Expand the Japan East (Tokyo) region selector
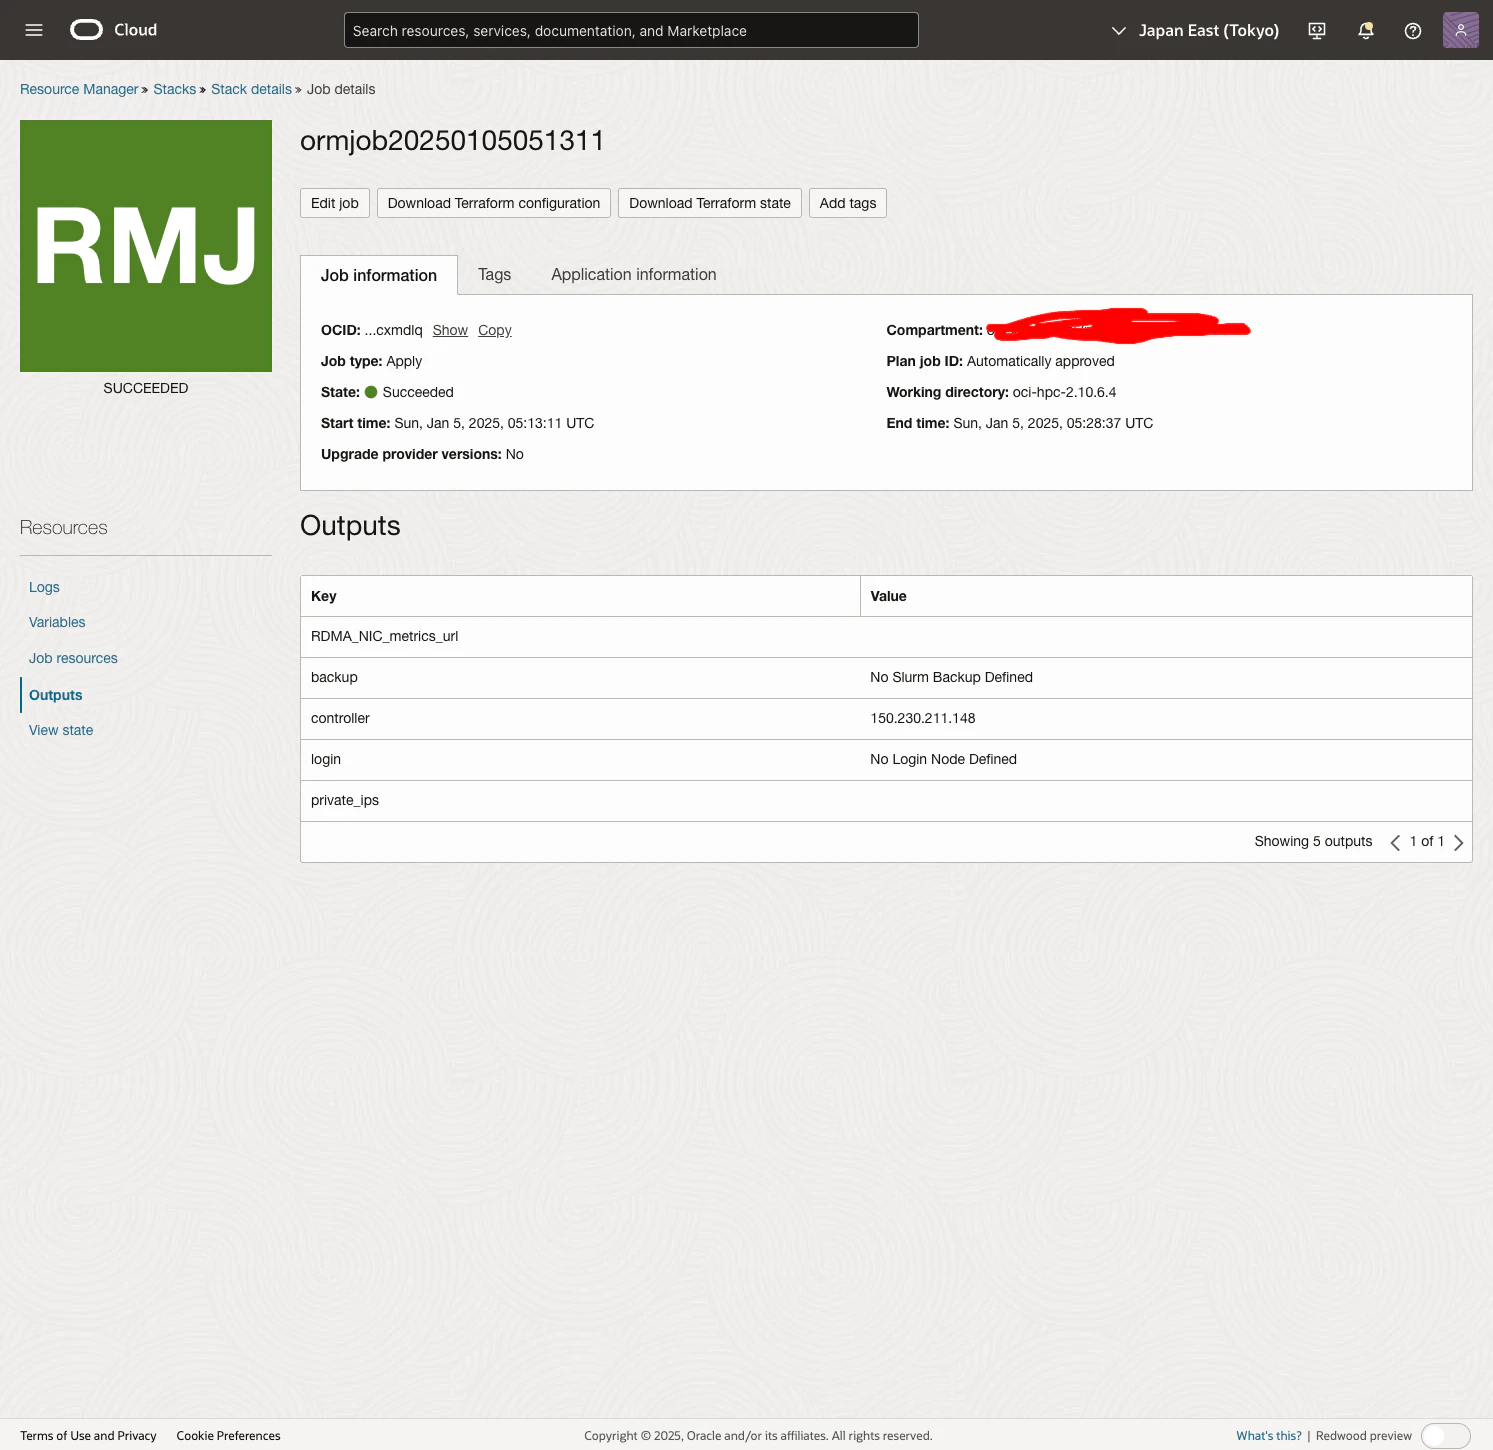 1195,31
